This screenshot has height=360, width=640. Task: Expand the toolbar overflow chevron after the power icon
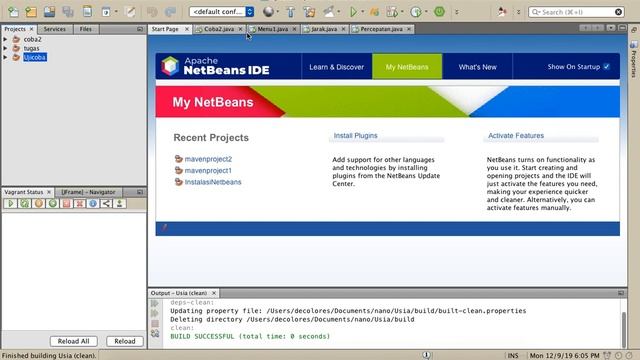click(x=457, y=12)
